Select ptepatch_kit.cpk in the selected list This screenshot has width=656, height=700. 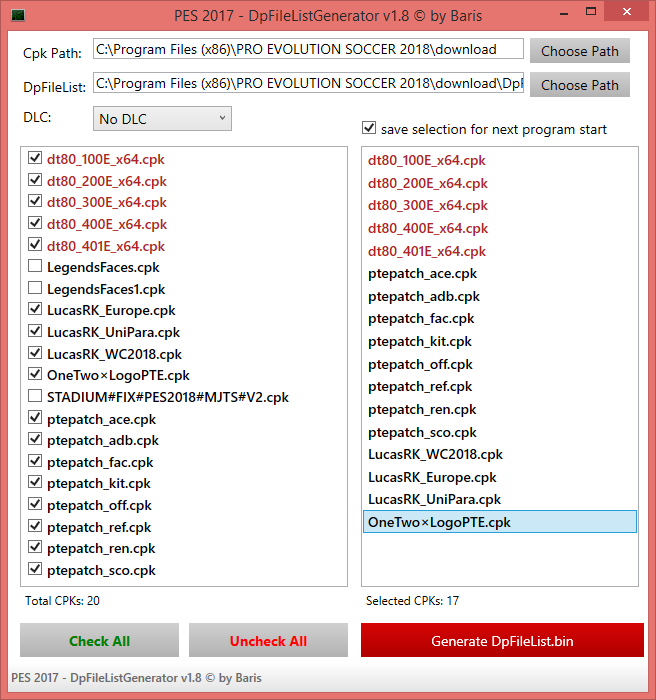coord(500,341)
